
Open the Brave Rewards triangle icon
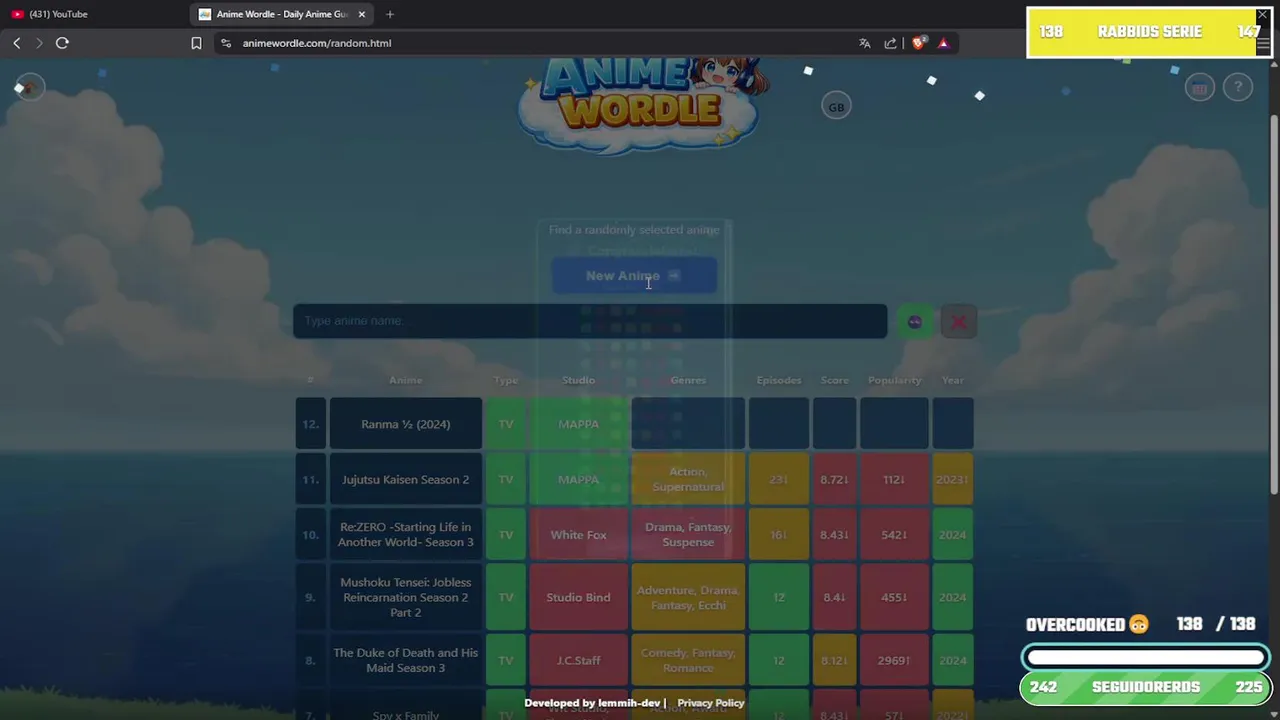tap(943, 43)
